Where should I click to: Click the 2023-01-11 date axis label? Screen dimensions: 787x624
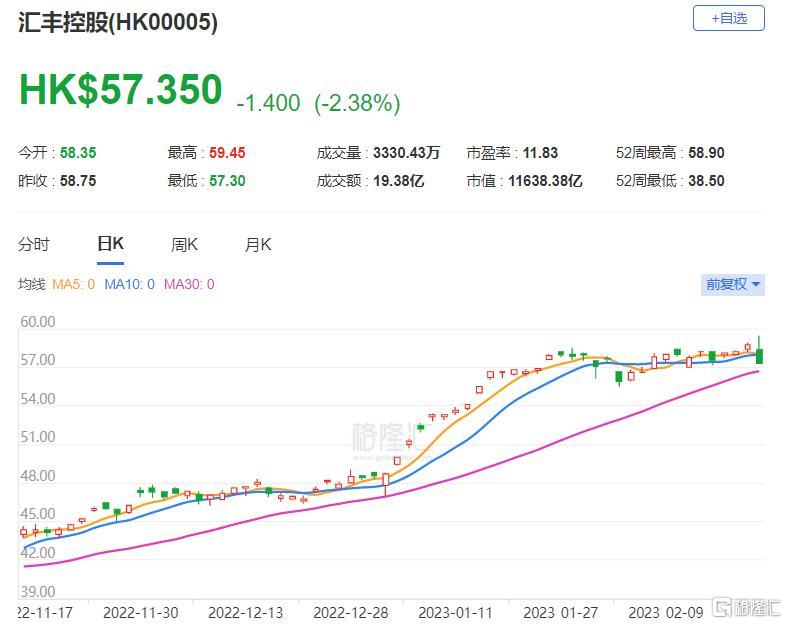[456, 613]
